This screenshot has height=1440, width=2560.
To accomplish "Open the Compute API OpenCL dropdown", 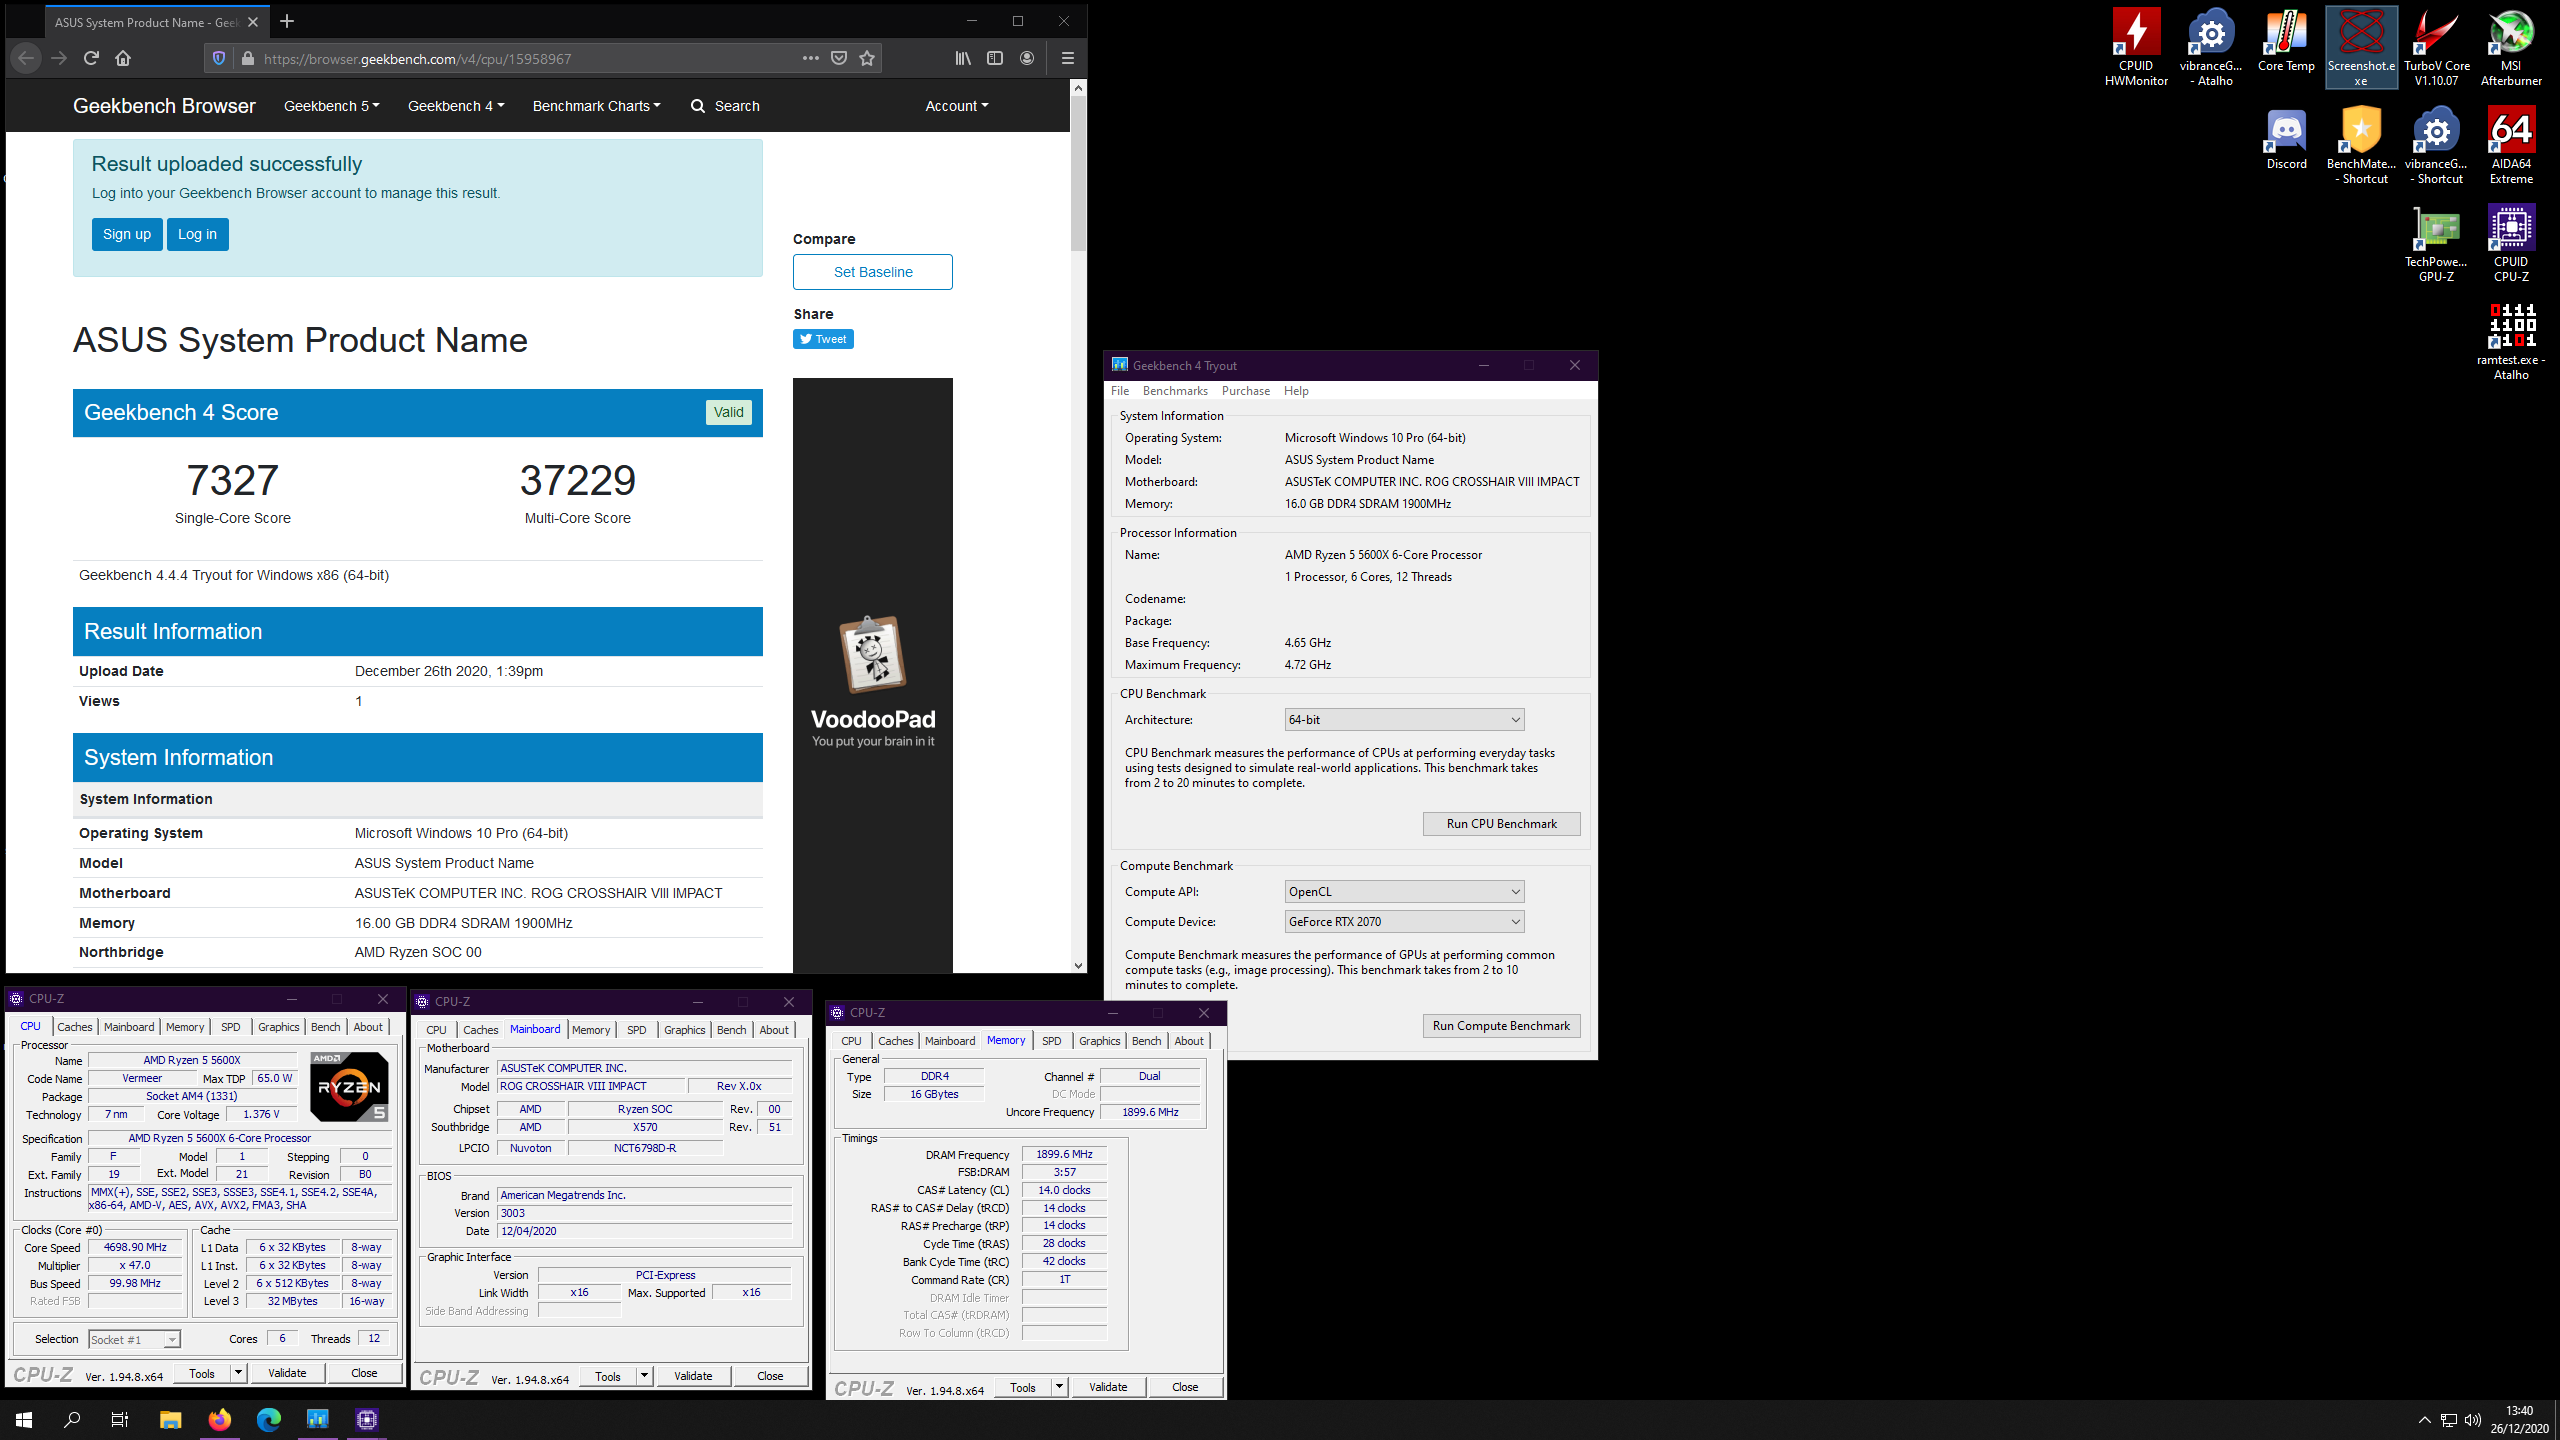I will coord(1404,891).
